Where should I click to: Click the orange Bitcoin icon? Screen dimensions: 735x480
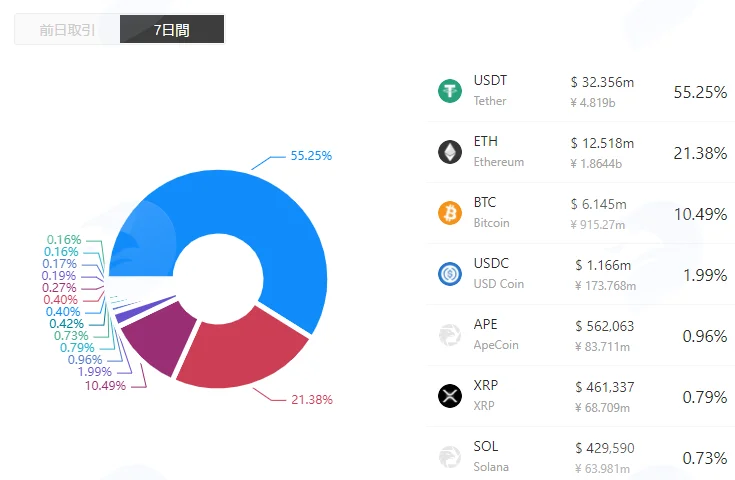coord(450,213)
